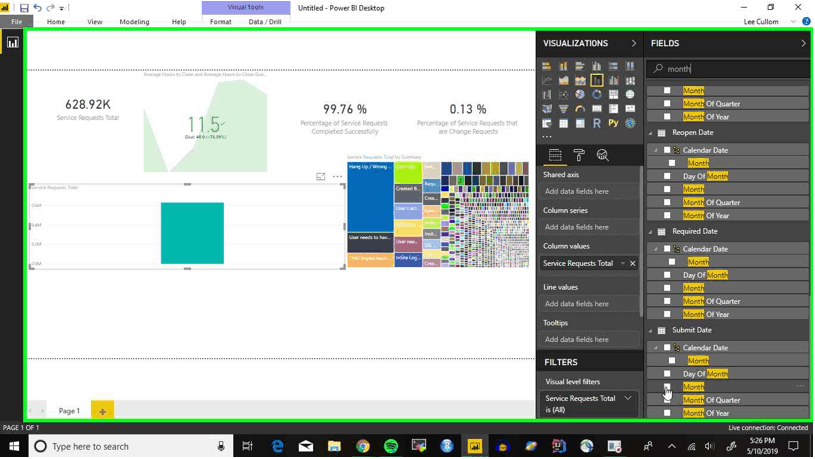815x459 pixels.
Task: Choose the Python visual
Action: 613,123
